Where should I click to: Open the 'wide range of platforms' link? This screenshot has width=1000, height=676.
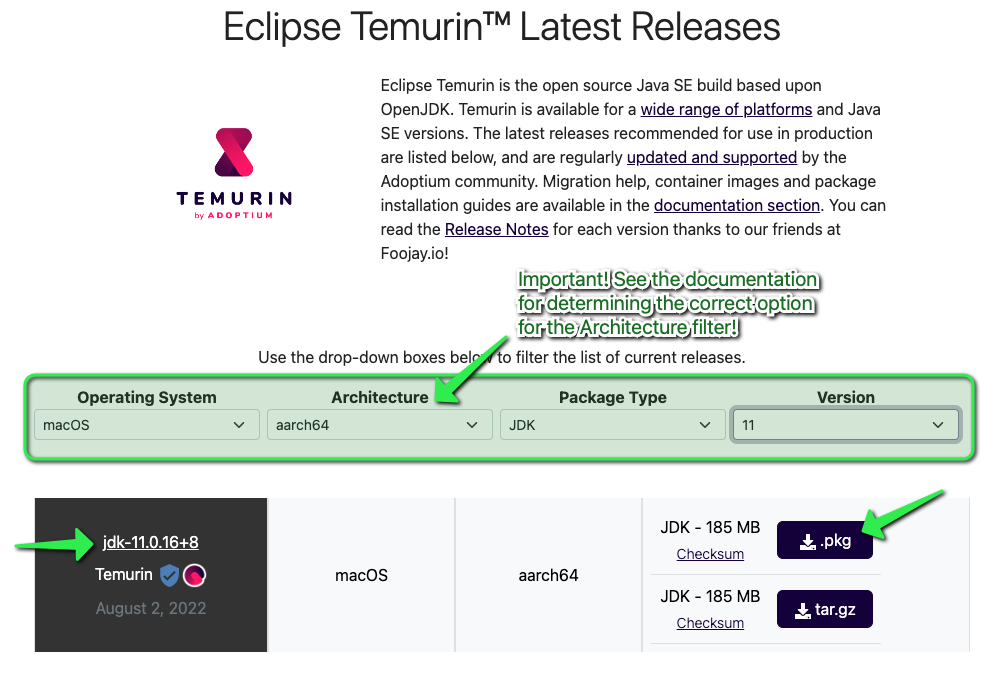point(726,109)
